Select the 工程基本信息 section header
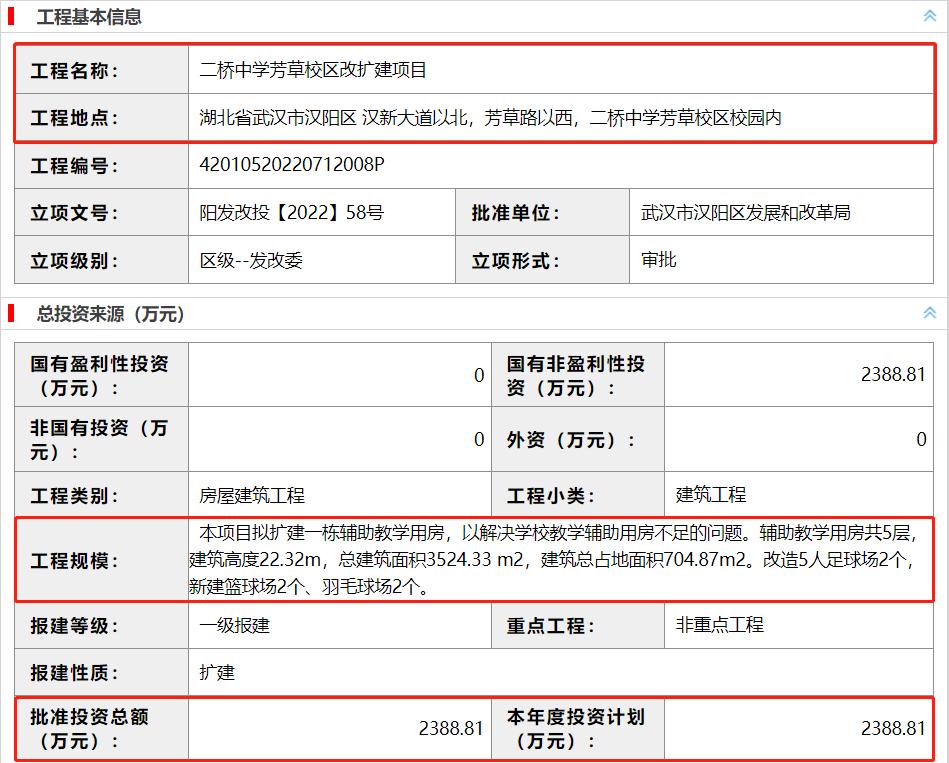Image resolution: width=949 pixels, height=763 pixels. point(90,16)
